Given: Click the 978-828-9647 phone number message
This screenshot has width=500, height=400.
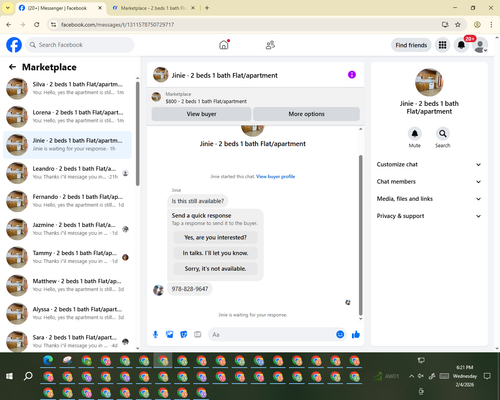Looking at the screenshot, I should tap(190, 289).
